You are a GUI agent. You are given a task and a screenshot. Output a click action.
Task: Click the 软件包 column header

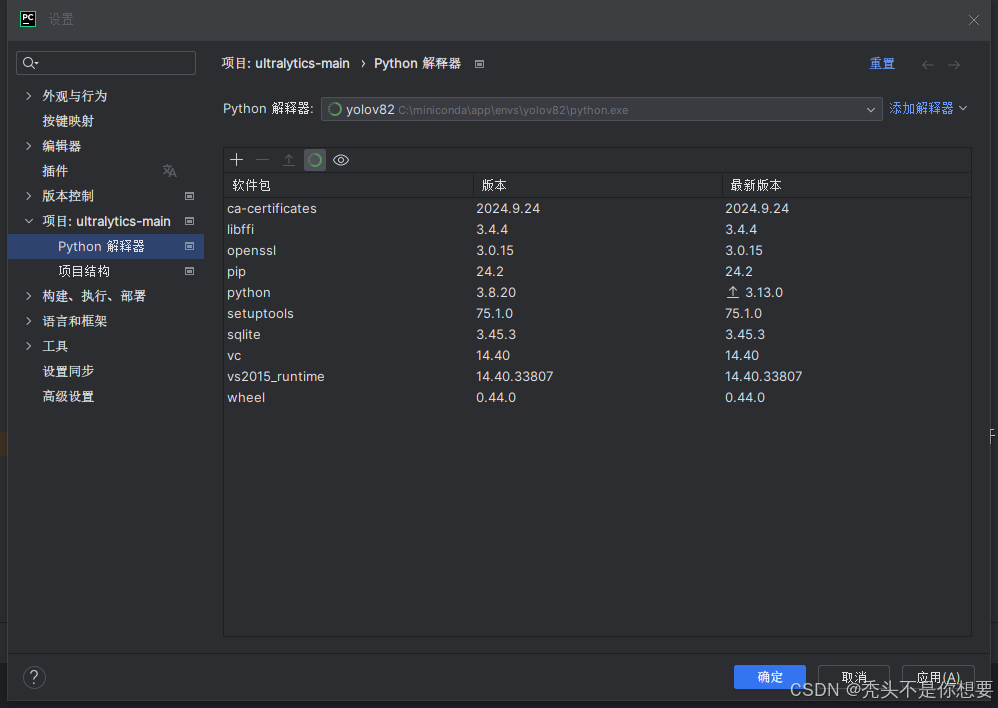click(348, 185)
